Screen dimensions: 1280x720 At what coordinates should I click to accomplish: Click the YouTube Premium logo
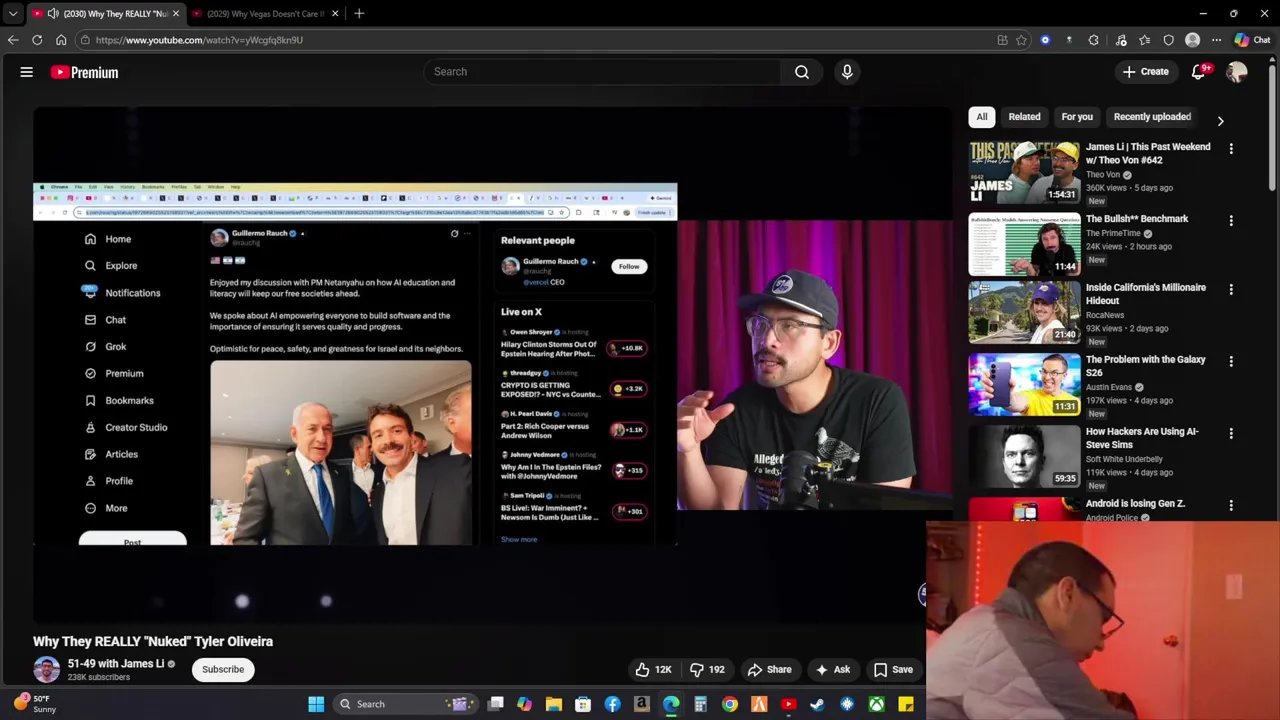pos(85,72)
